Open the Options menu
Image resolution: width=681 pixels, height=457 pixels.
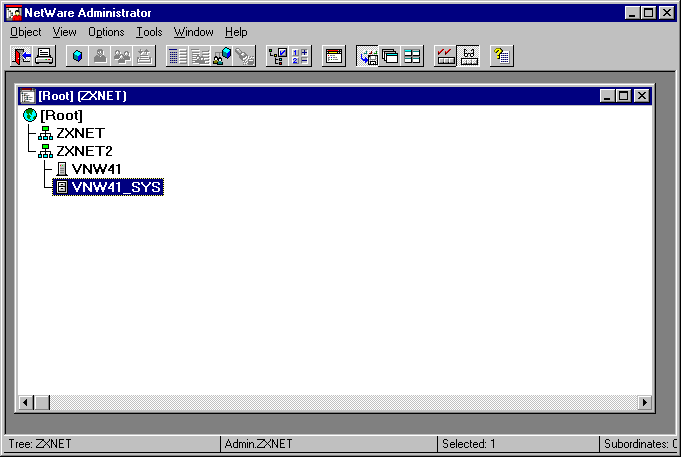pyautogui.click(x=106, y=32)
